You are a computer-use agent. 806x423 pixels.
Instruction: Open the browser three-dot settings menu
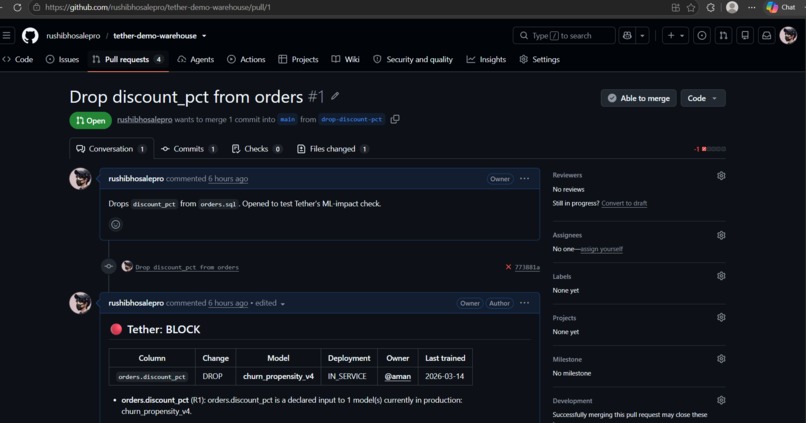pos(752,7)
